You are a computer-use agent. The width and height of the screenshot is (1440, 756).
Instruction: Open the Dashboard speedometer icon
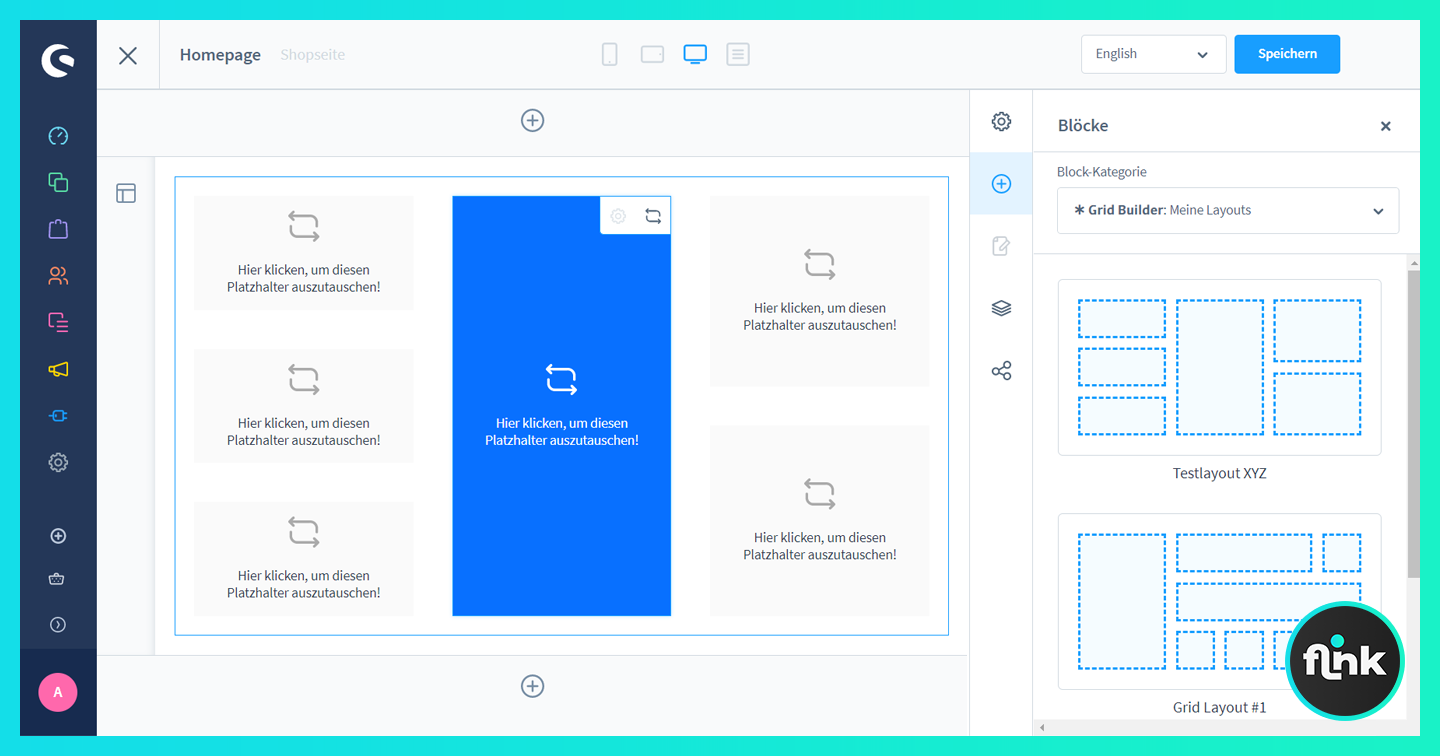(58, 136)
